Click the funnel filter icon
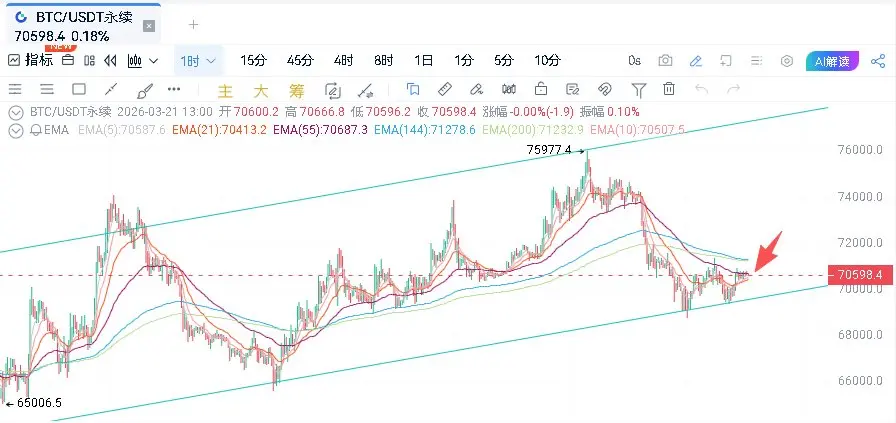This screenshot has height=423, width=896. pyautogui.click(x=638, y=90)
